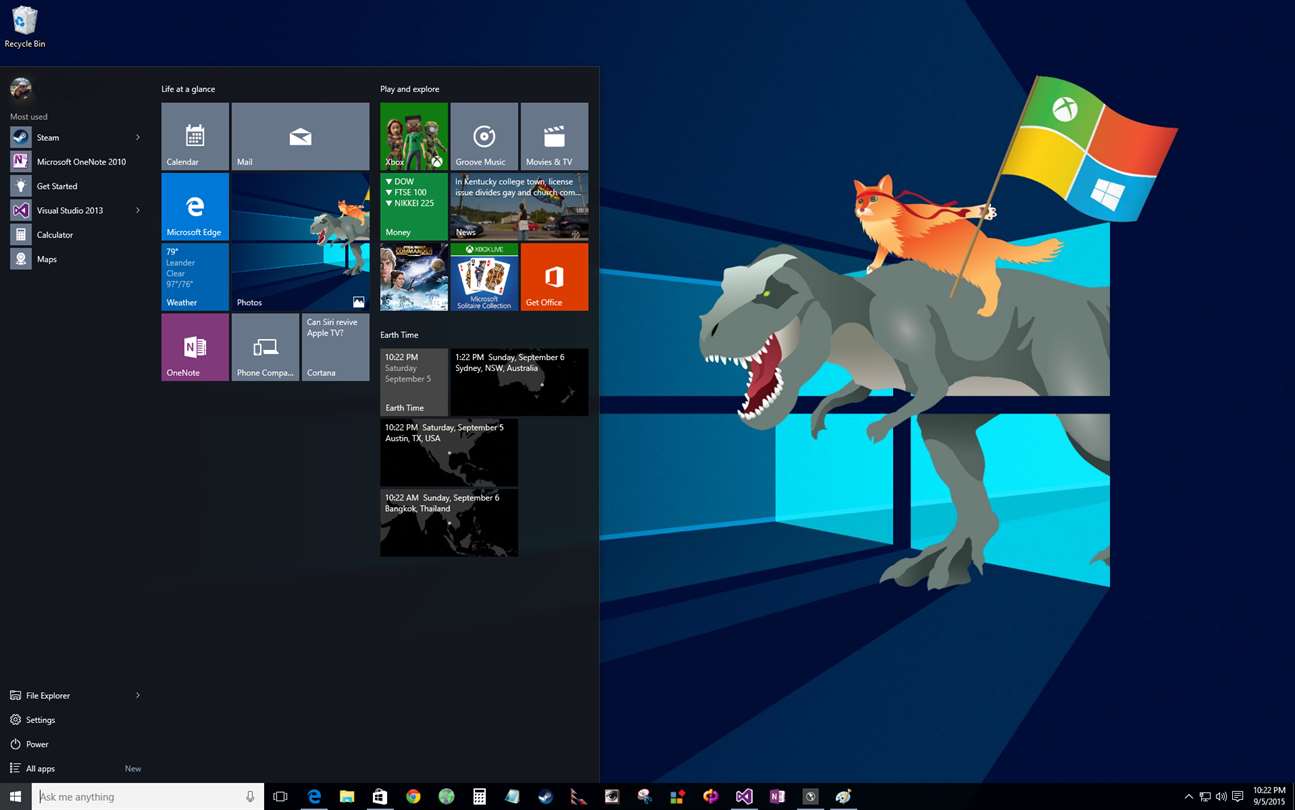The image size is (1295, 810).
Task: Open the Phone Companion tile
Action: [x=265, y=347]
